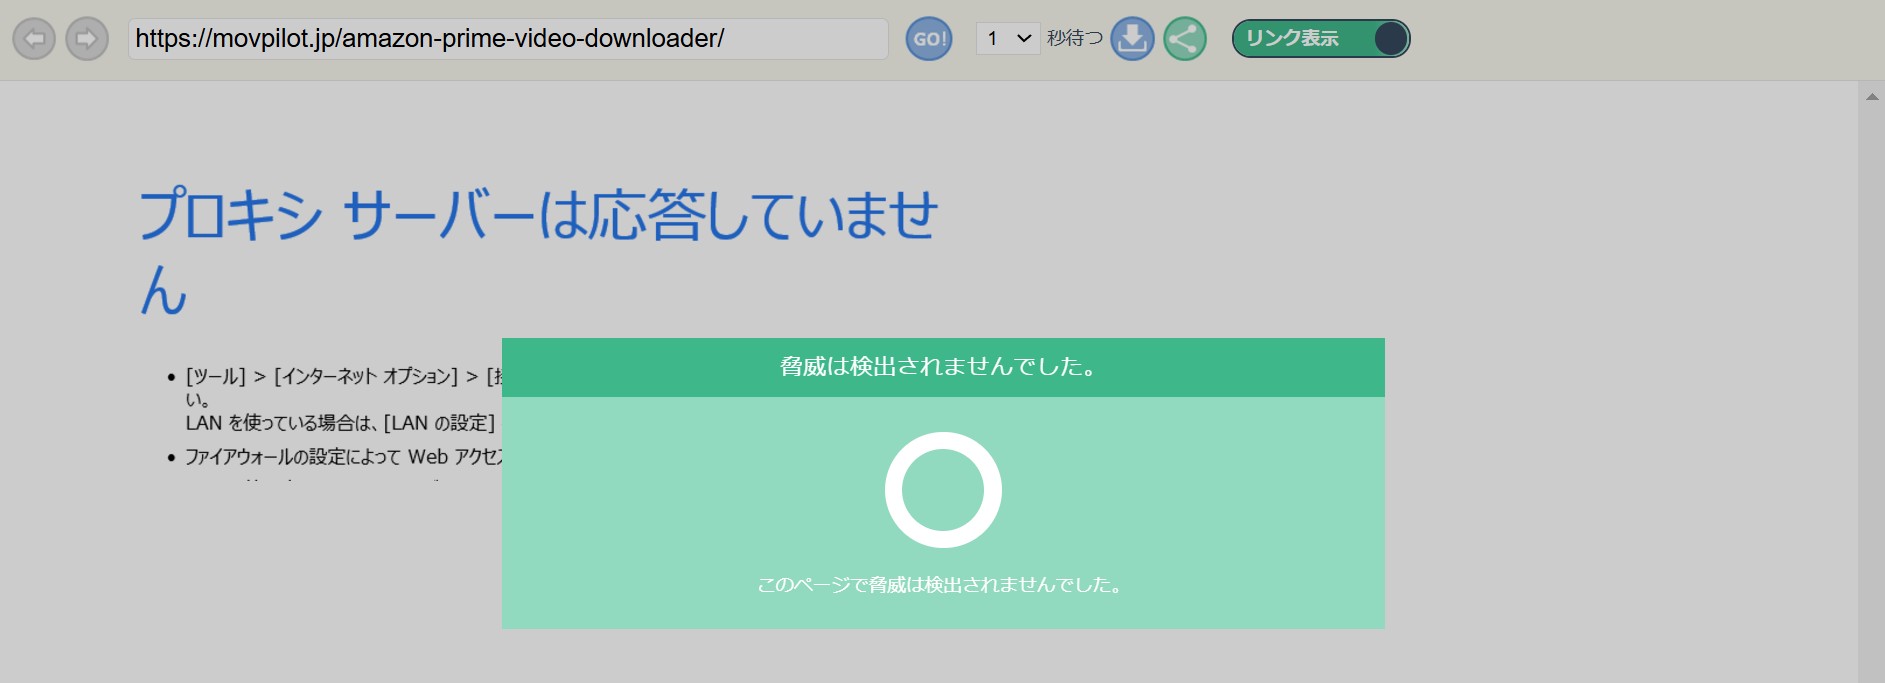Click the 脅威は検出されませんでした banner header

(943, 367)
